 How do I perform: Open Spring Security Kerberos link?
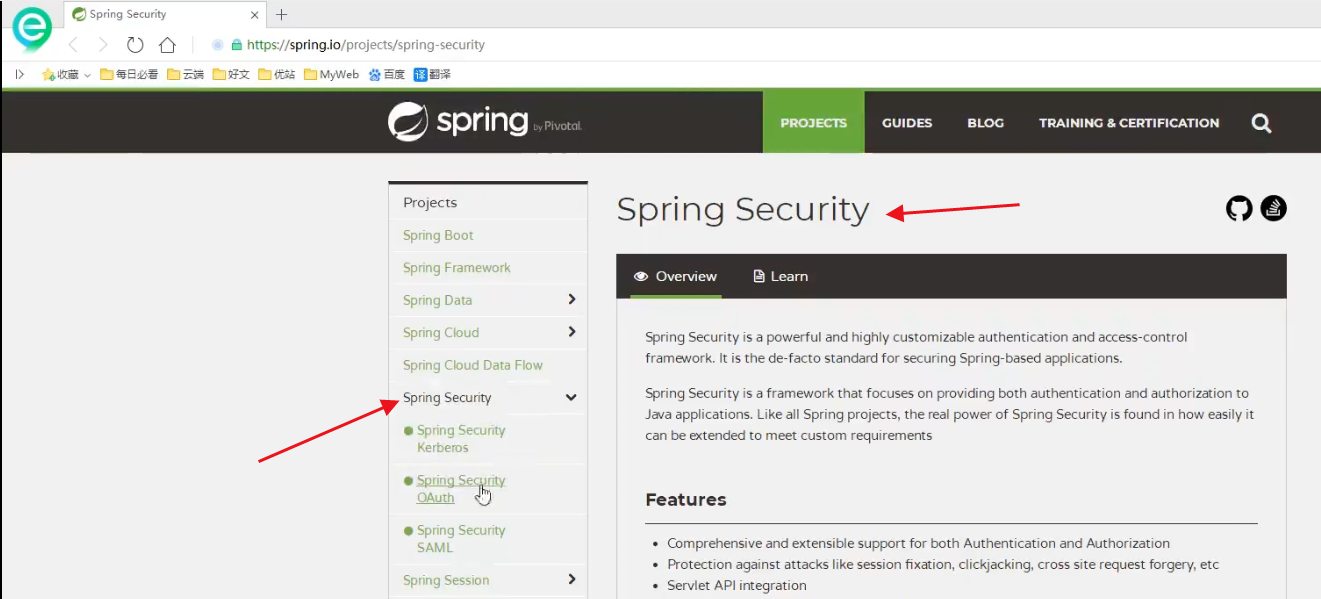pyautogui.click(x=461, y=438)
